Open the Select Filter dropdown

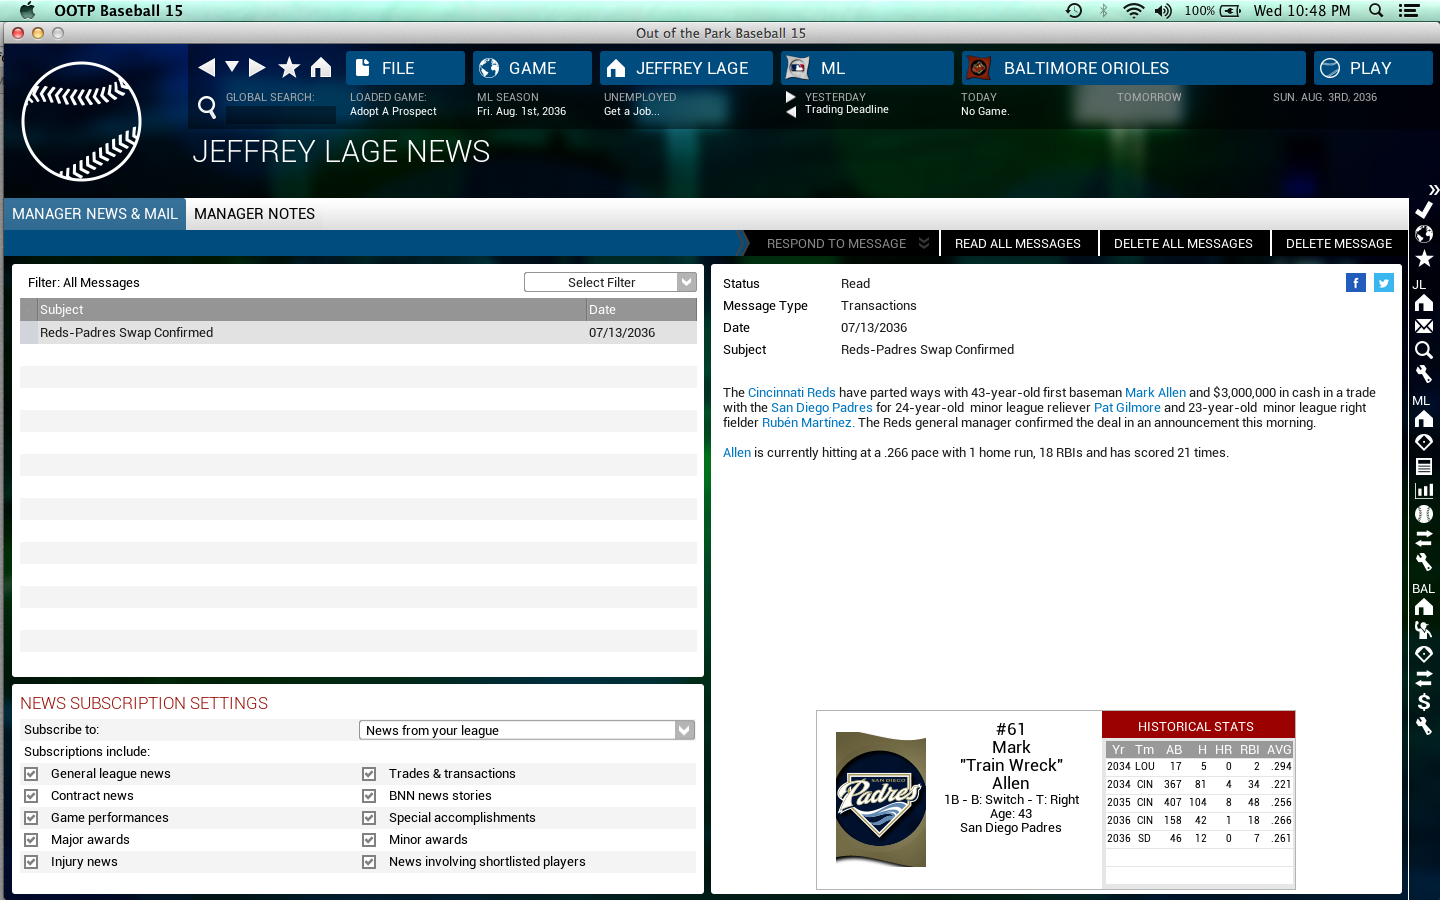point(609,283)
